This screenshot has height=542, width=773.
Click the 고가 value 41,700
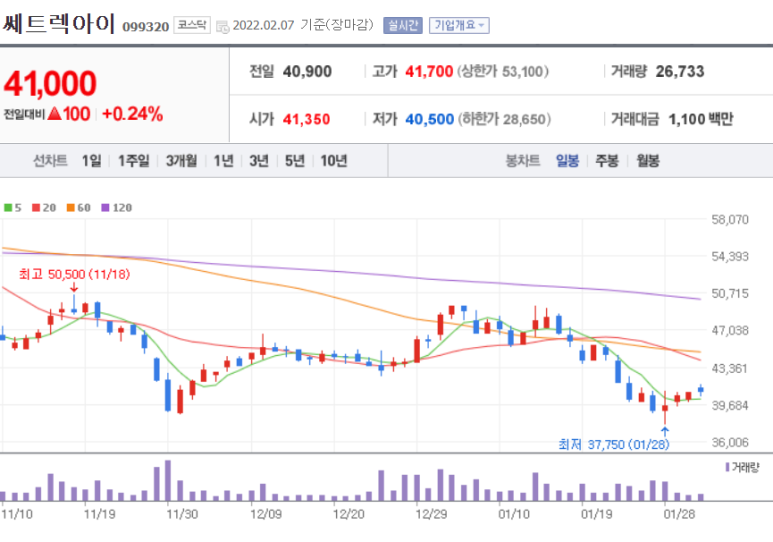(x=429, y=72)
